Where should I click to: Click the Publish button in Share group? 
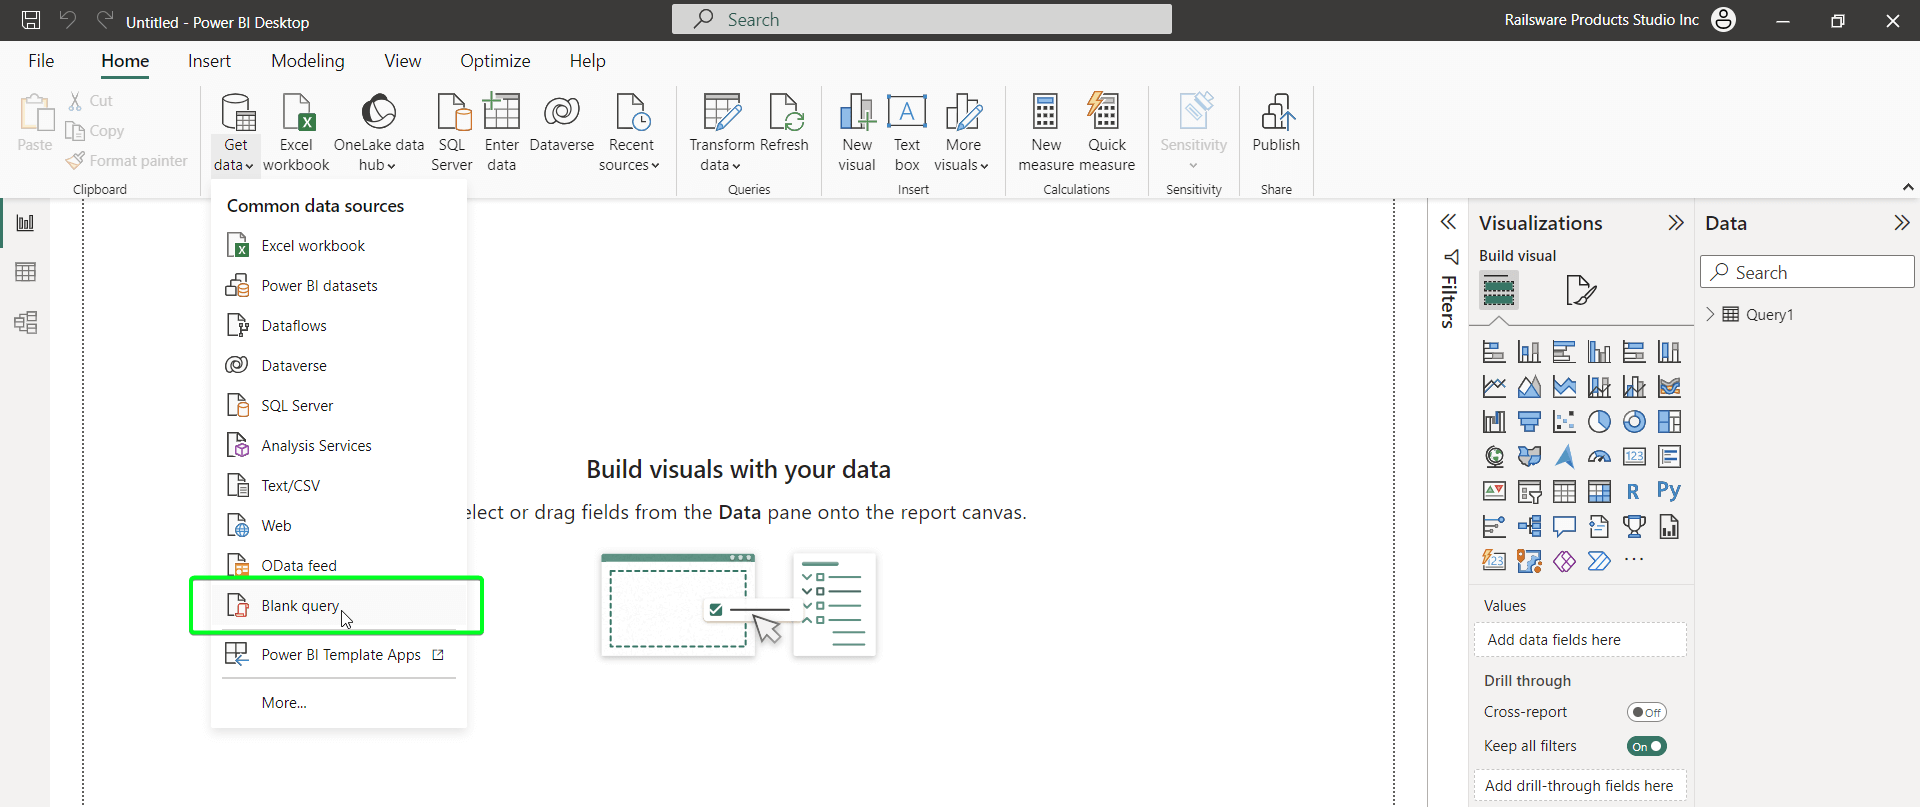(1276, 125)
